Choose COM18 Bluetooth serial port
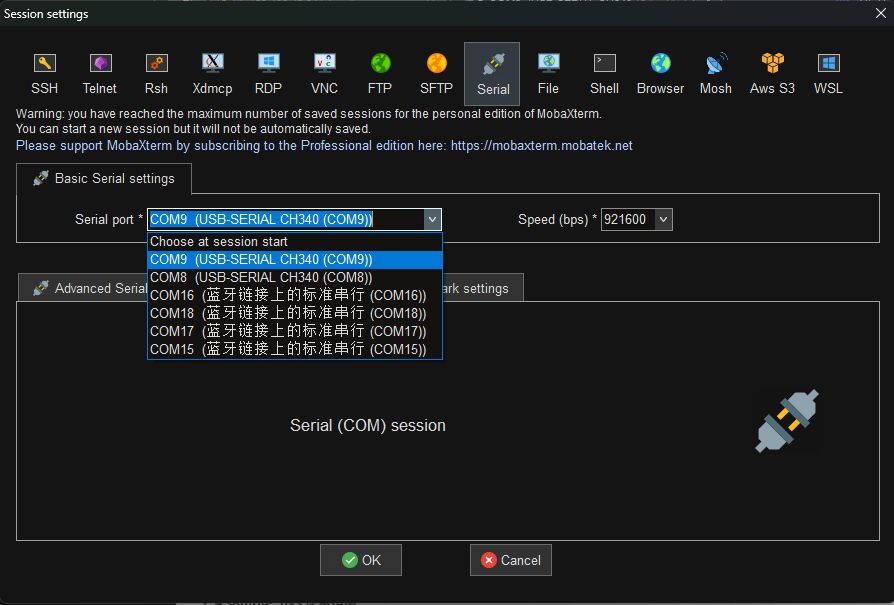This screenshot has height=605, width=894. pyautogui.click(x=295, y=313)
